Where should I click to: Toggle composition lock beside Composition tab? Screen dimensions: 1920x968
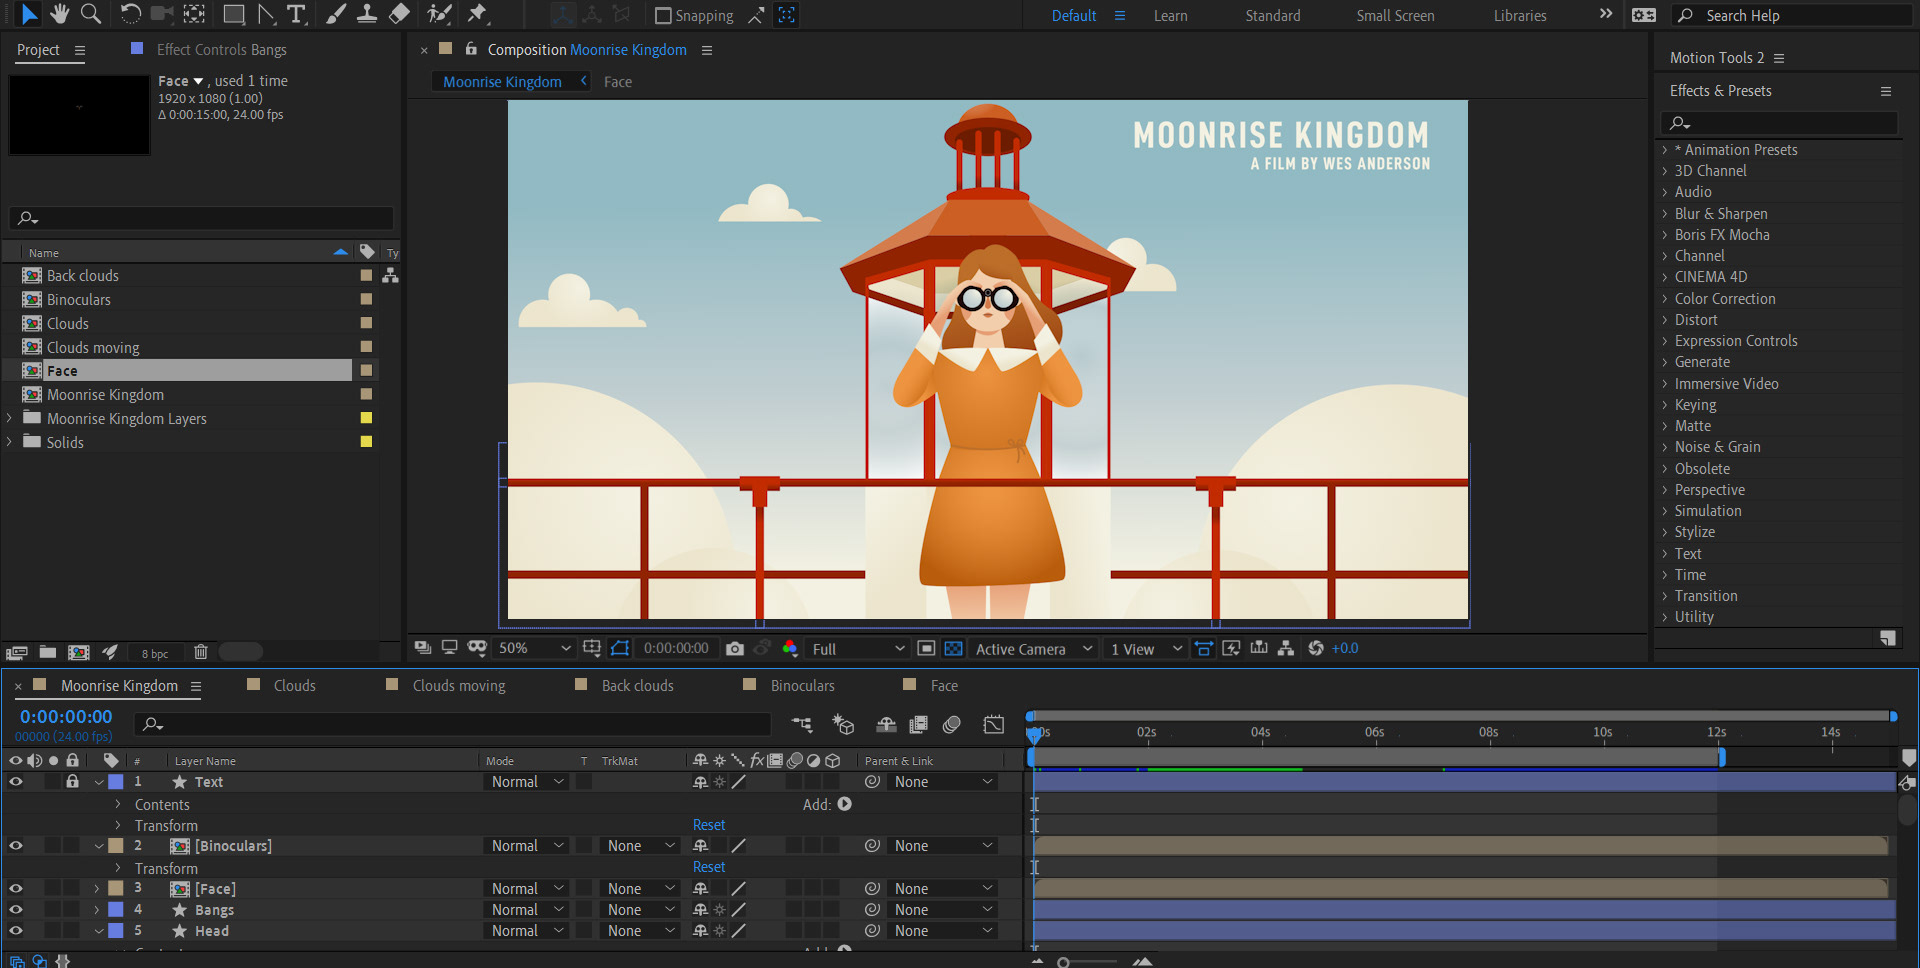[471, 49]
